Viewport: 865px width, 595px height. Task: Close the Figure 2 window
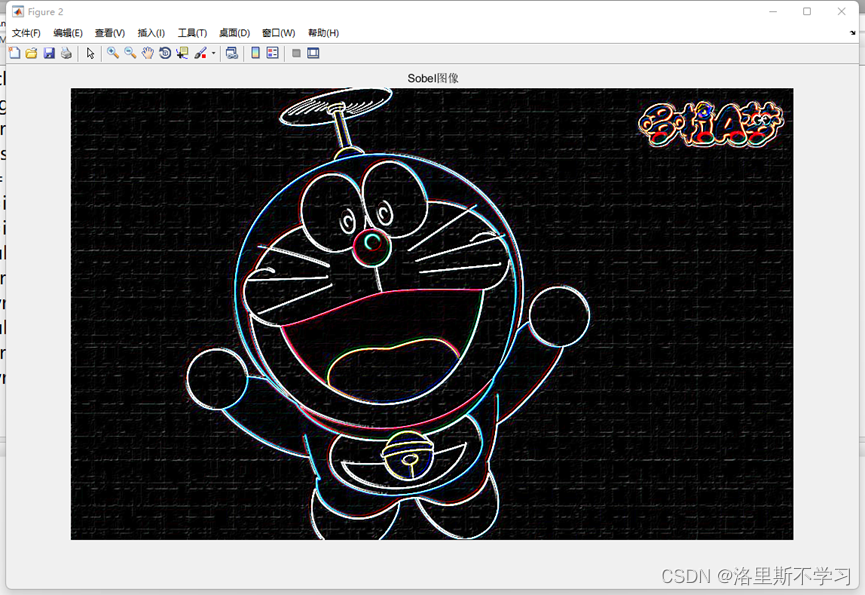841,12
